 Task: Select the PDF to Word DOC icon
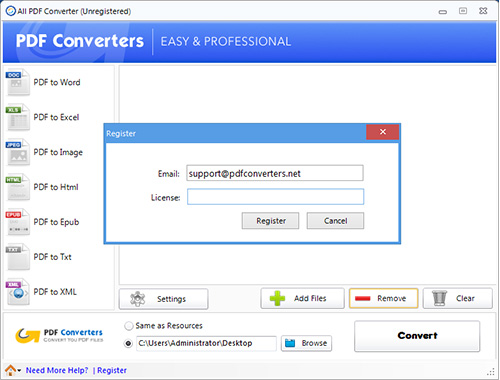(x=18, y=82)
